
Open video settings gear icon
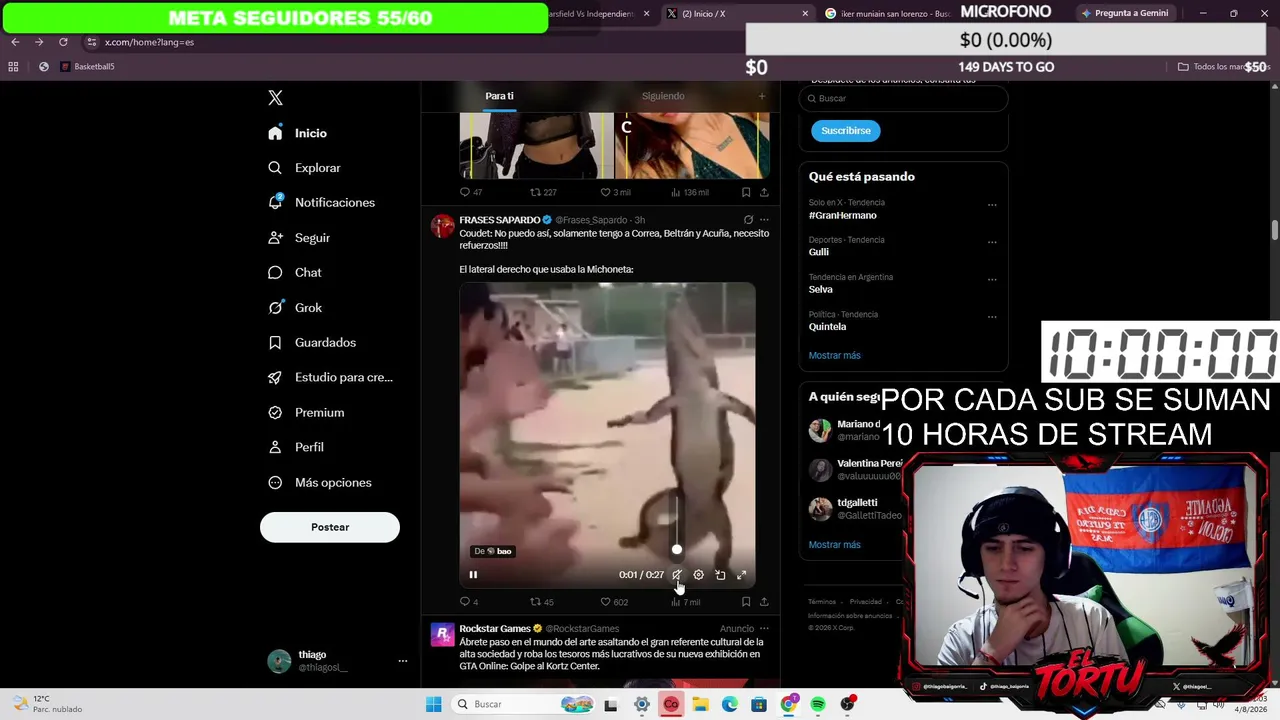699,575
